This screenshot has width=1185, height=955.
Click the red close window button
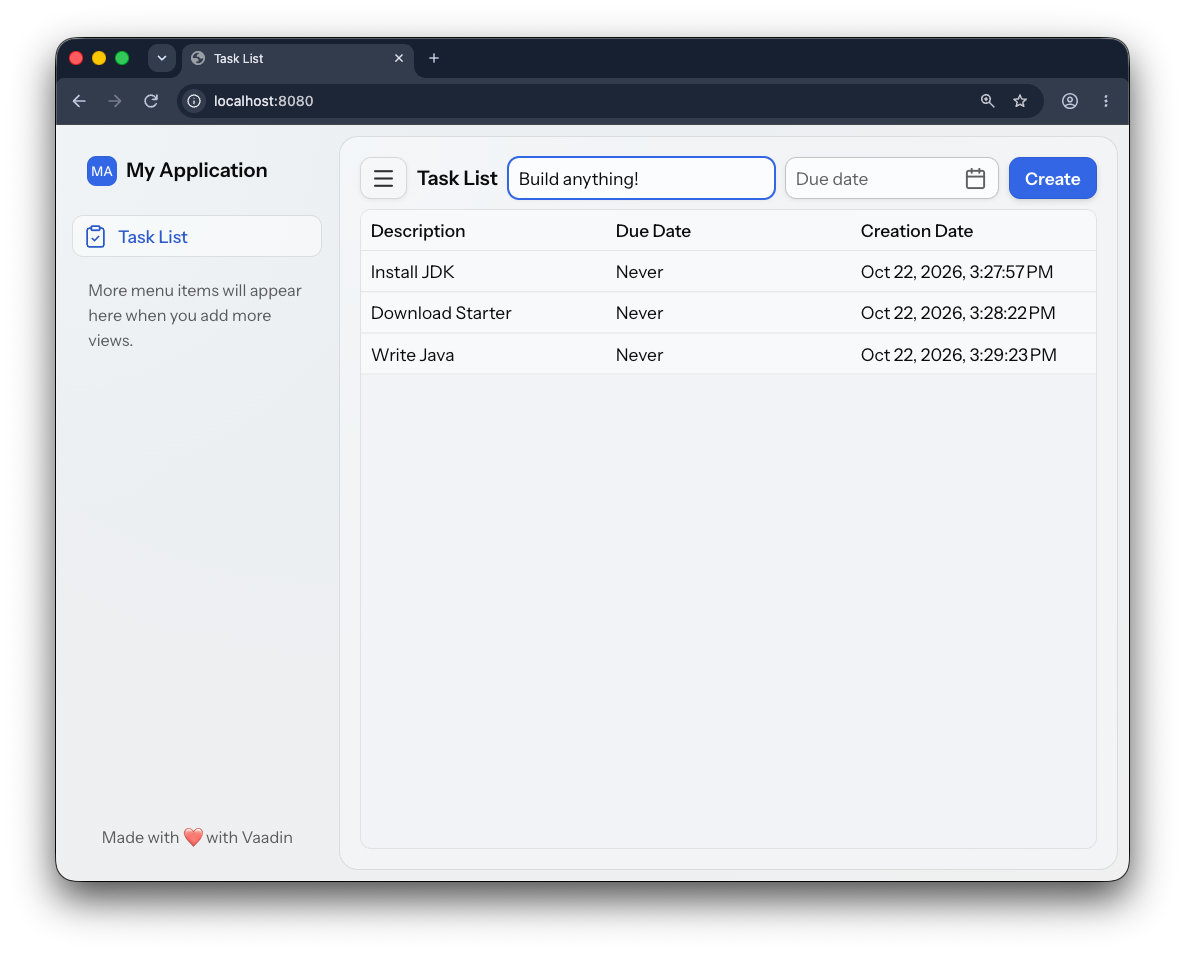[76, 58]
